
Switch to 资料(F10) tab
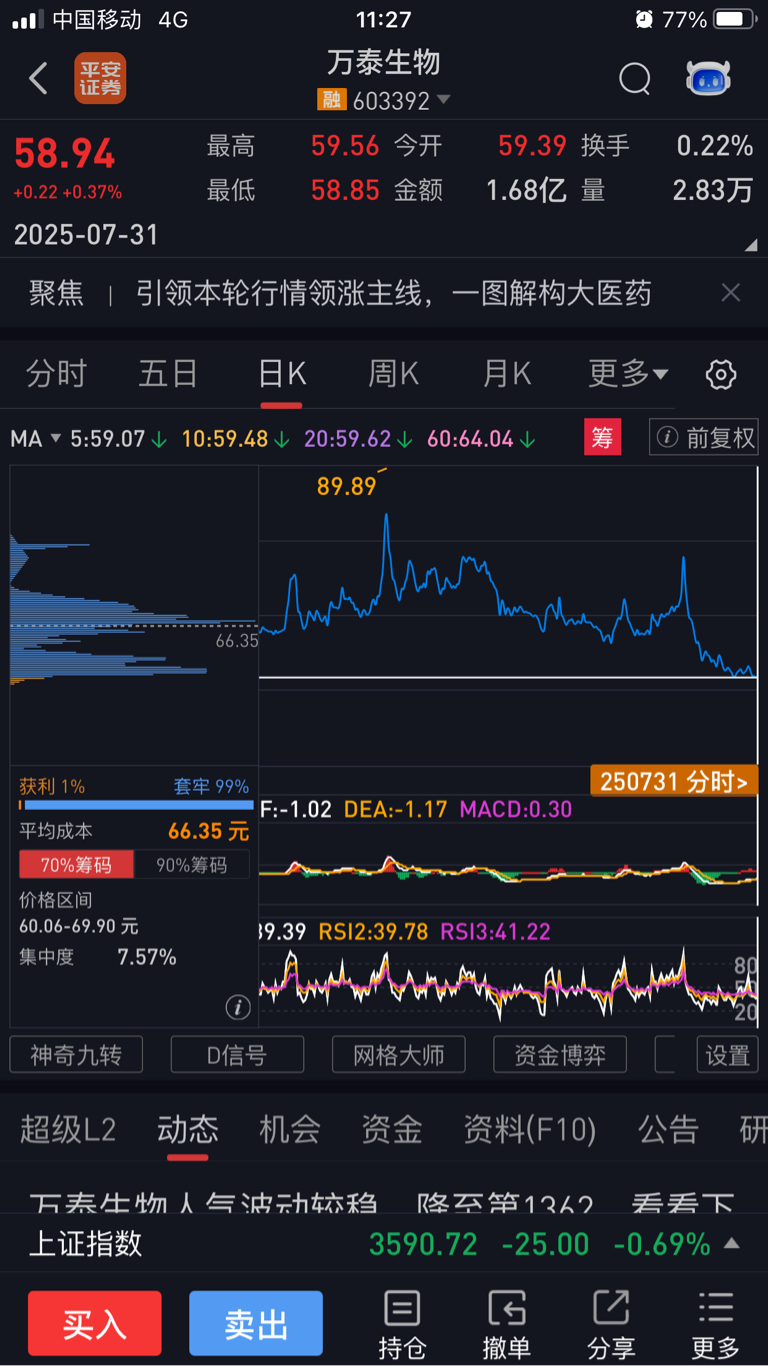pyautogui.click(x=530, y=1130)
